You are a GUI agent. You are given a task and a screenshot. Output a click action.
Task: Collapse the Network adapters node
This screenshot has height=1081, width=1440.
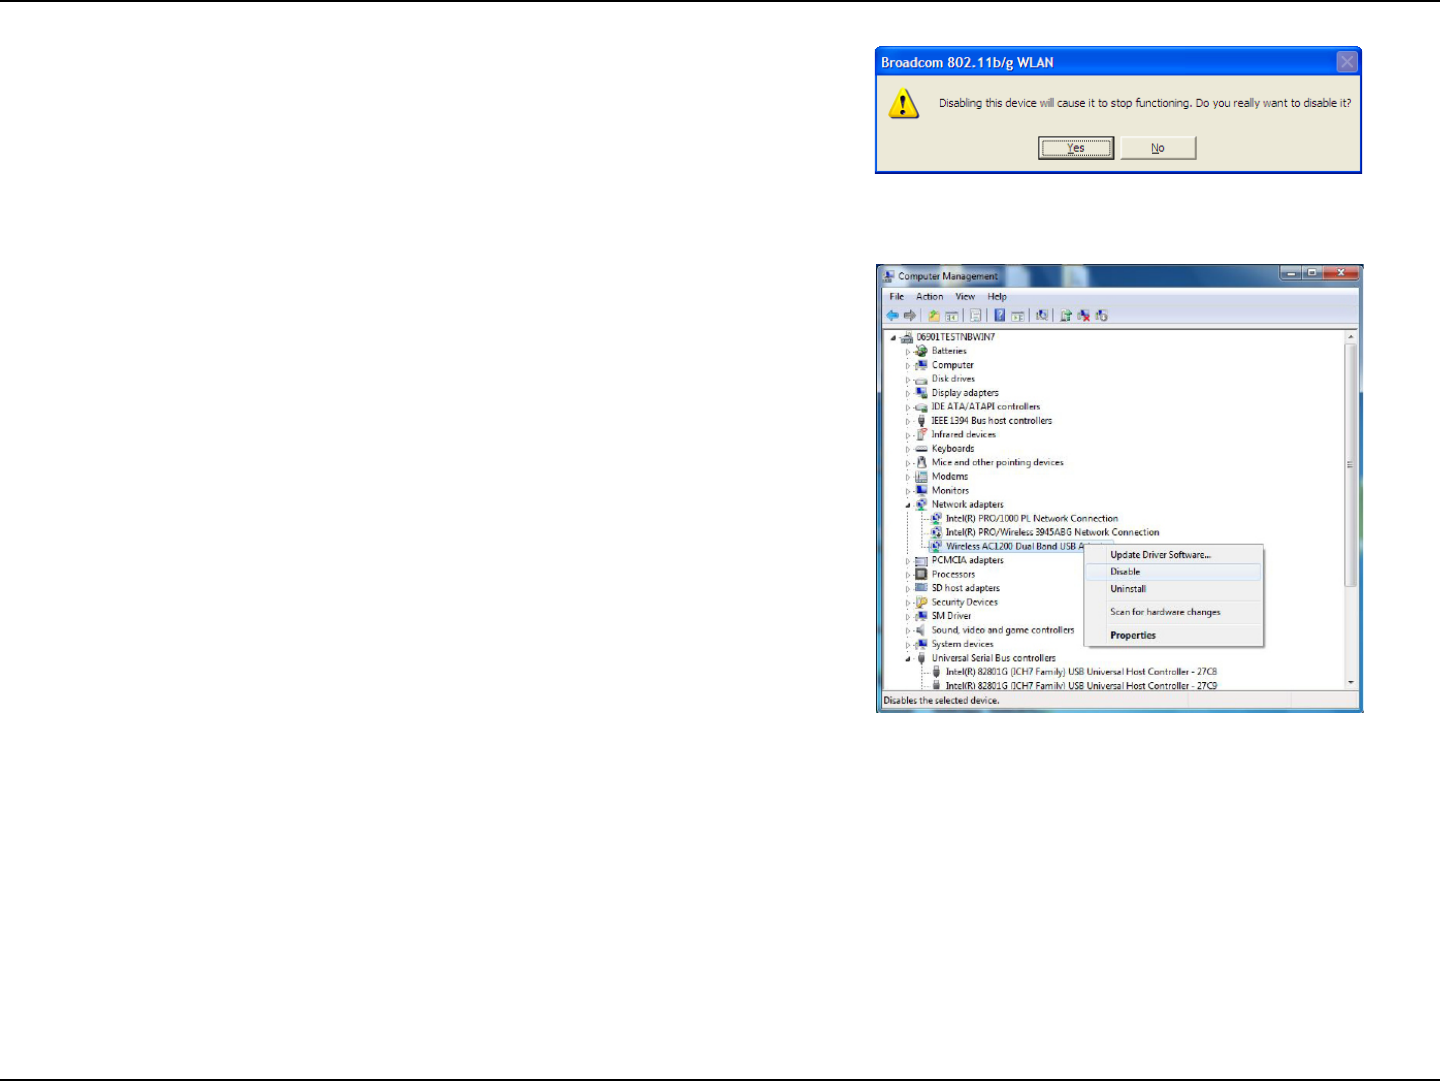coord(908,505)
